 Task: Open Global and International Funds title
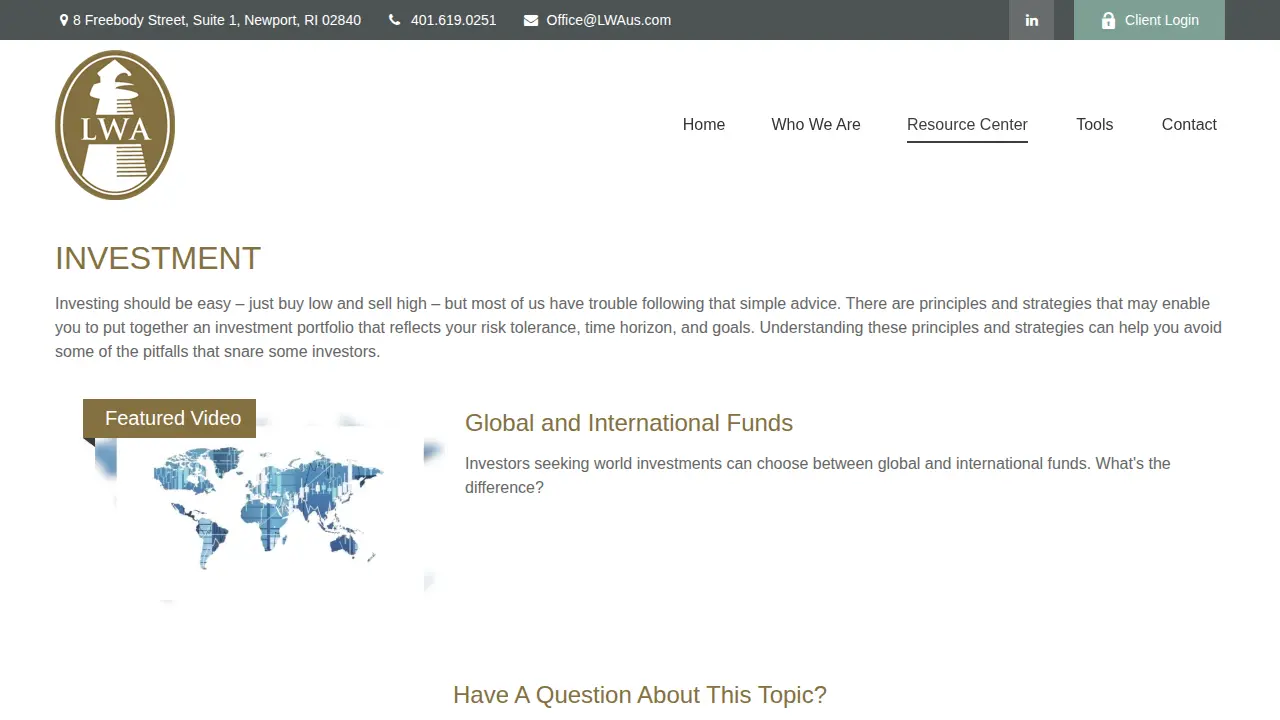tap(629, 423)
